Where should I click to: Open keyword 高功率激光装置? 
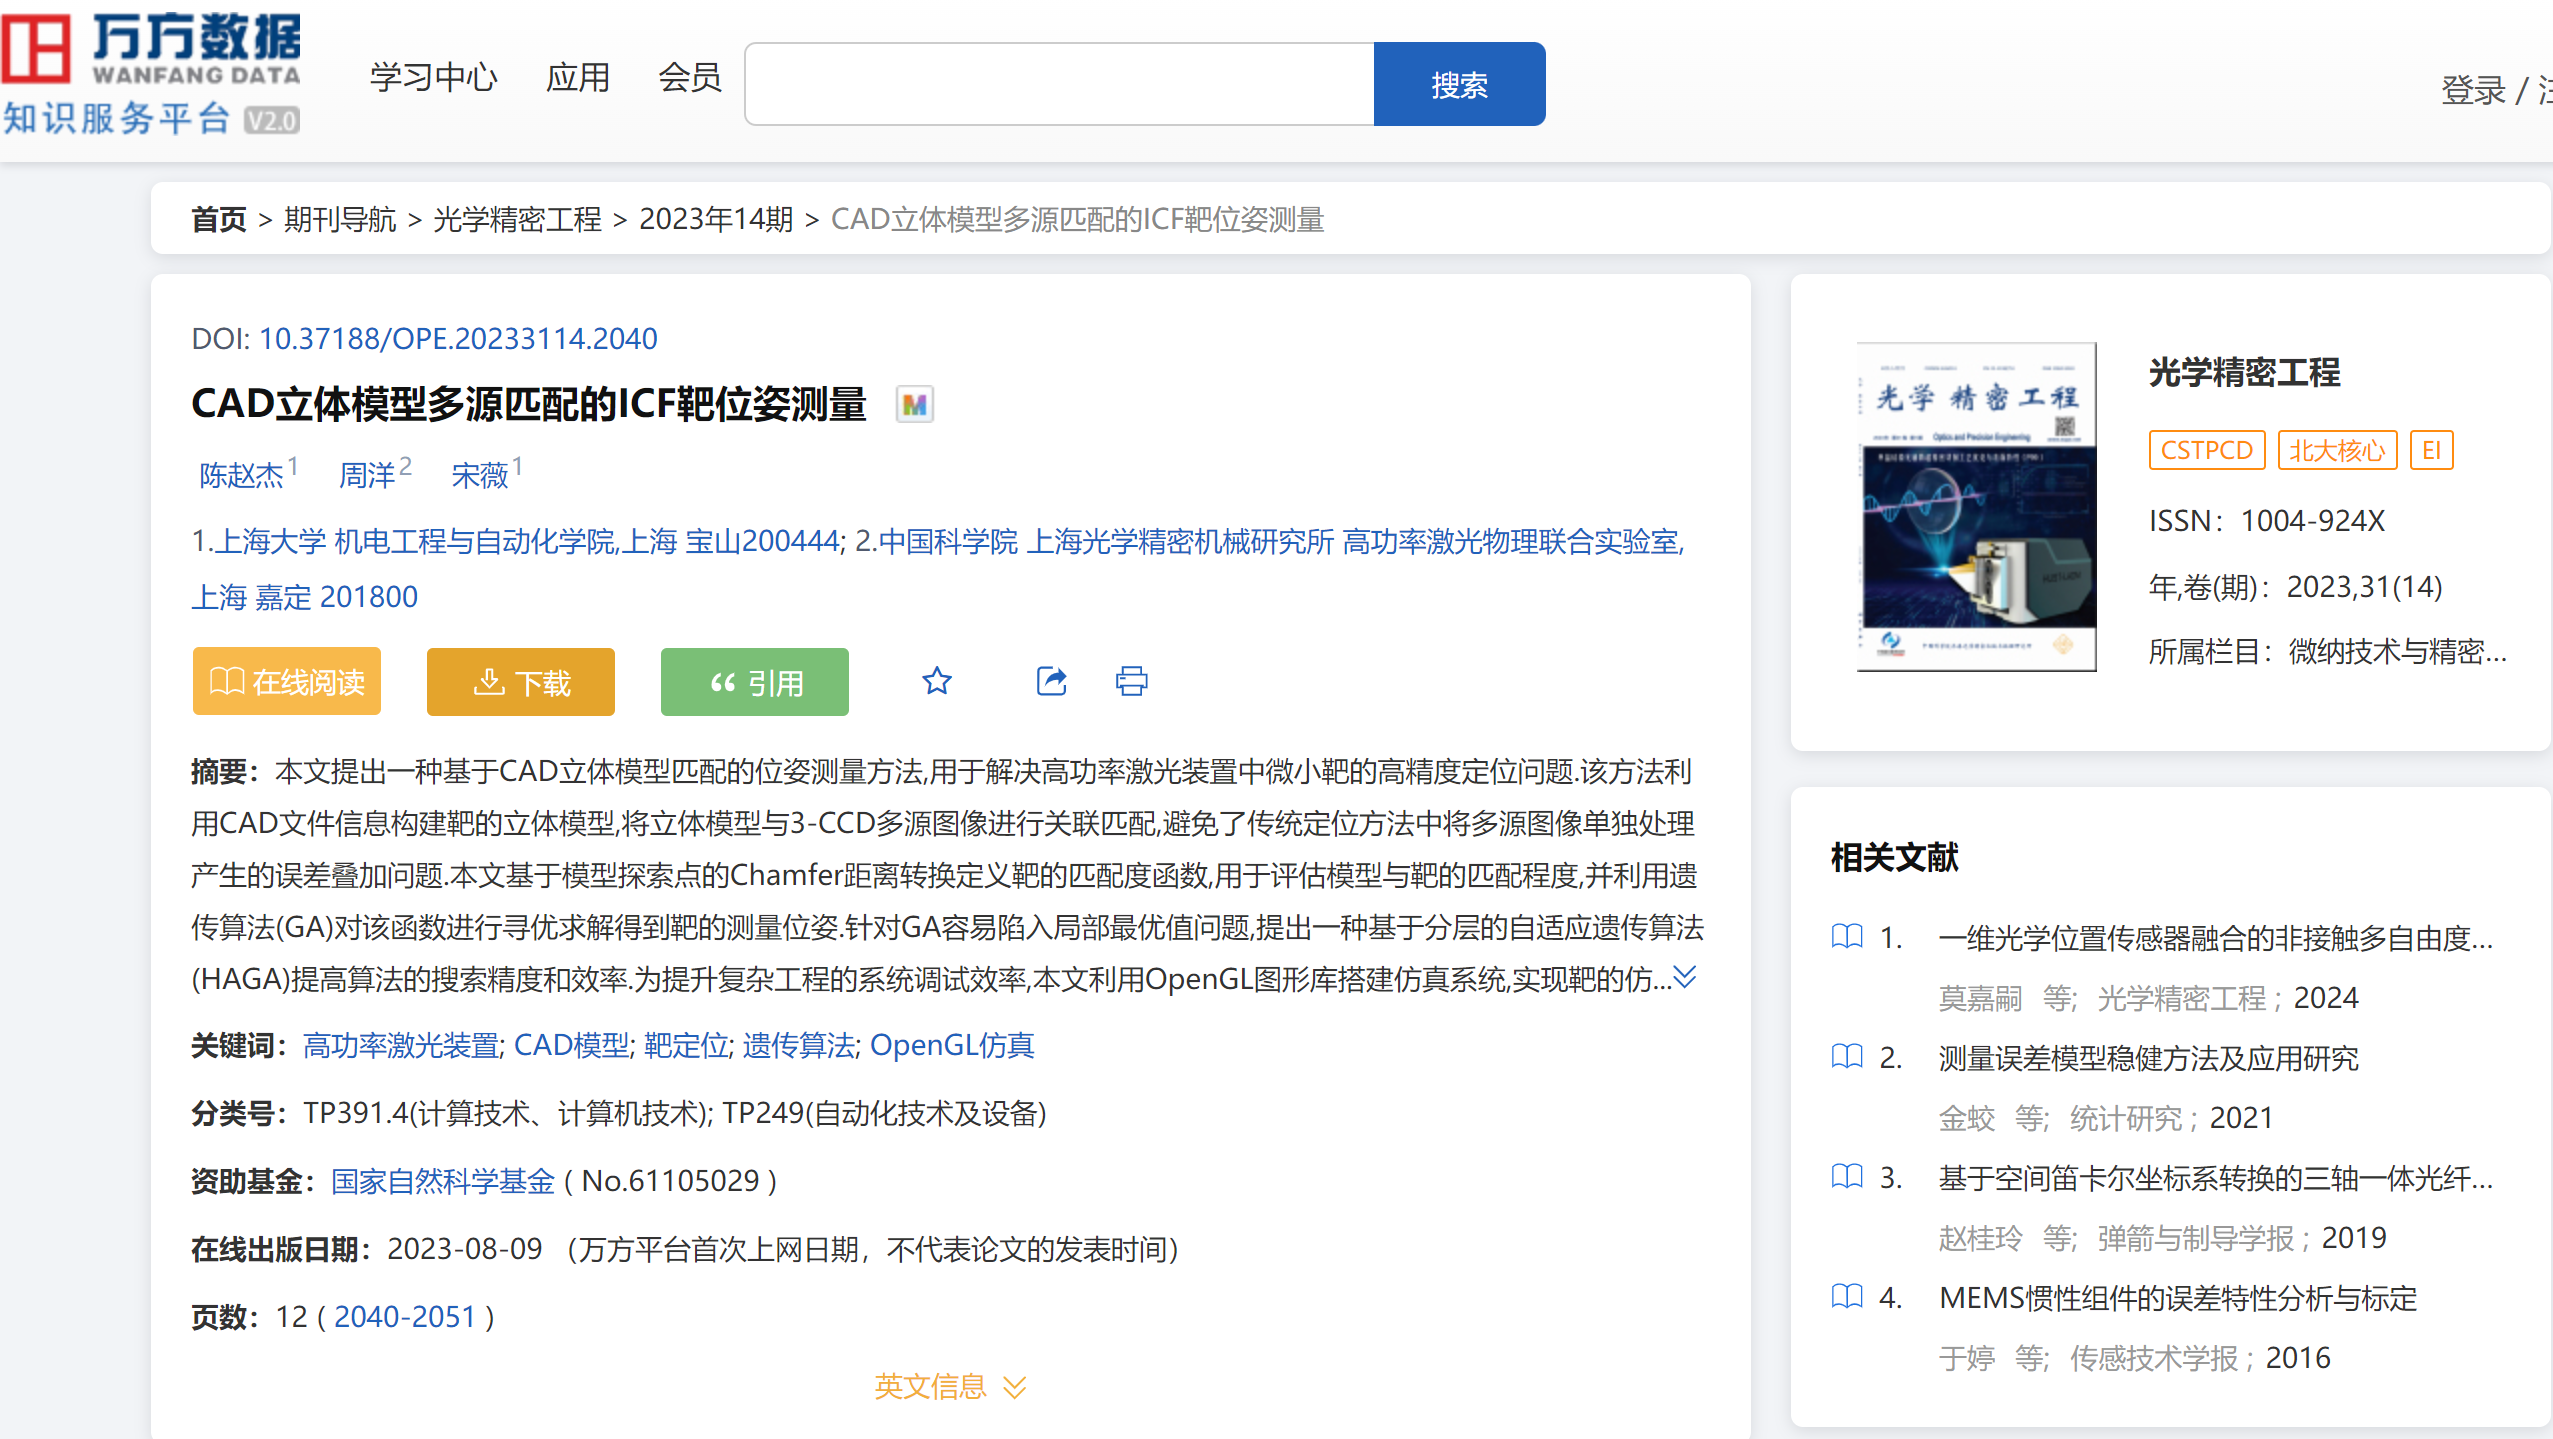pos(400,1046)
